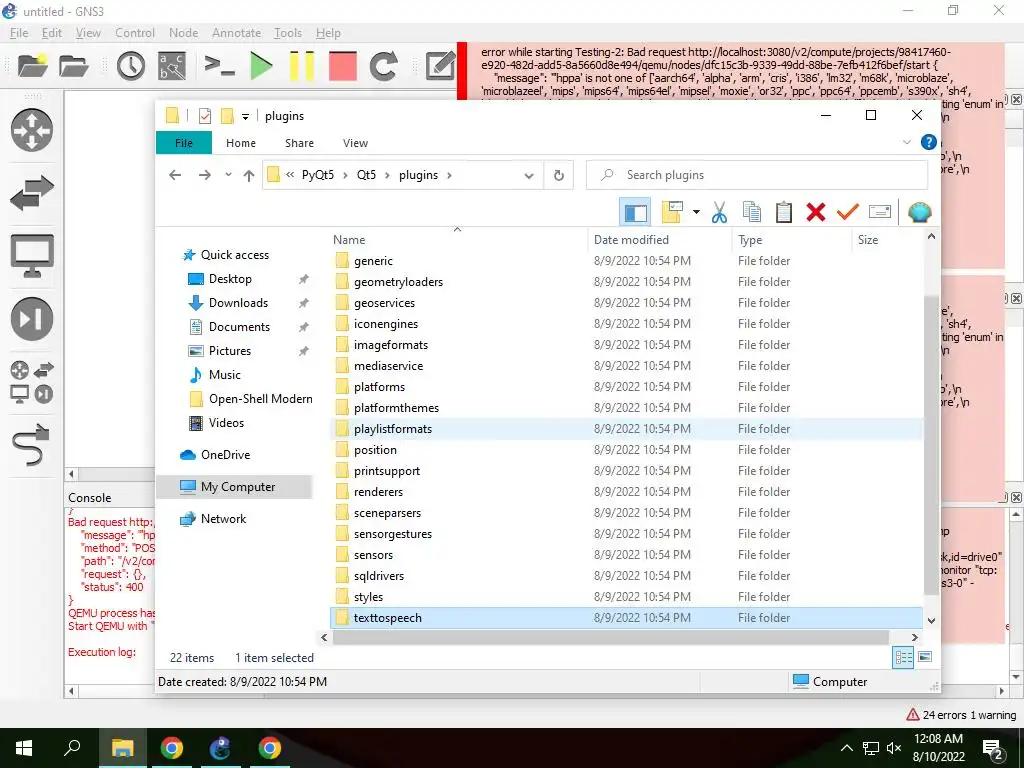The width and height of the screenshot is (1024, 768).
Task: Sort by the Date modified column
Action: (x=660, y=240)
